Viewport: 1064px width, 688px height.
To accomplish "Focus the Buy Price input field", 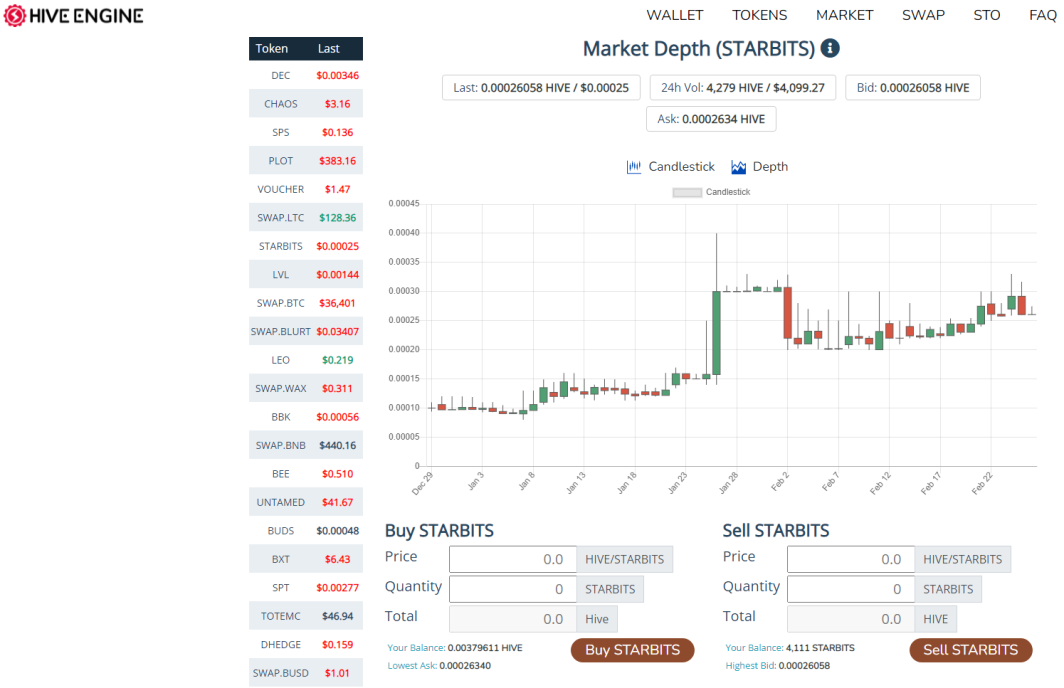I will (x=512, y=559).
